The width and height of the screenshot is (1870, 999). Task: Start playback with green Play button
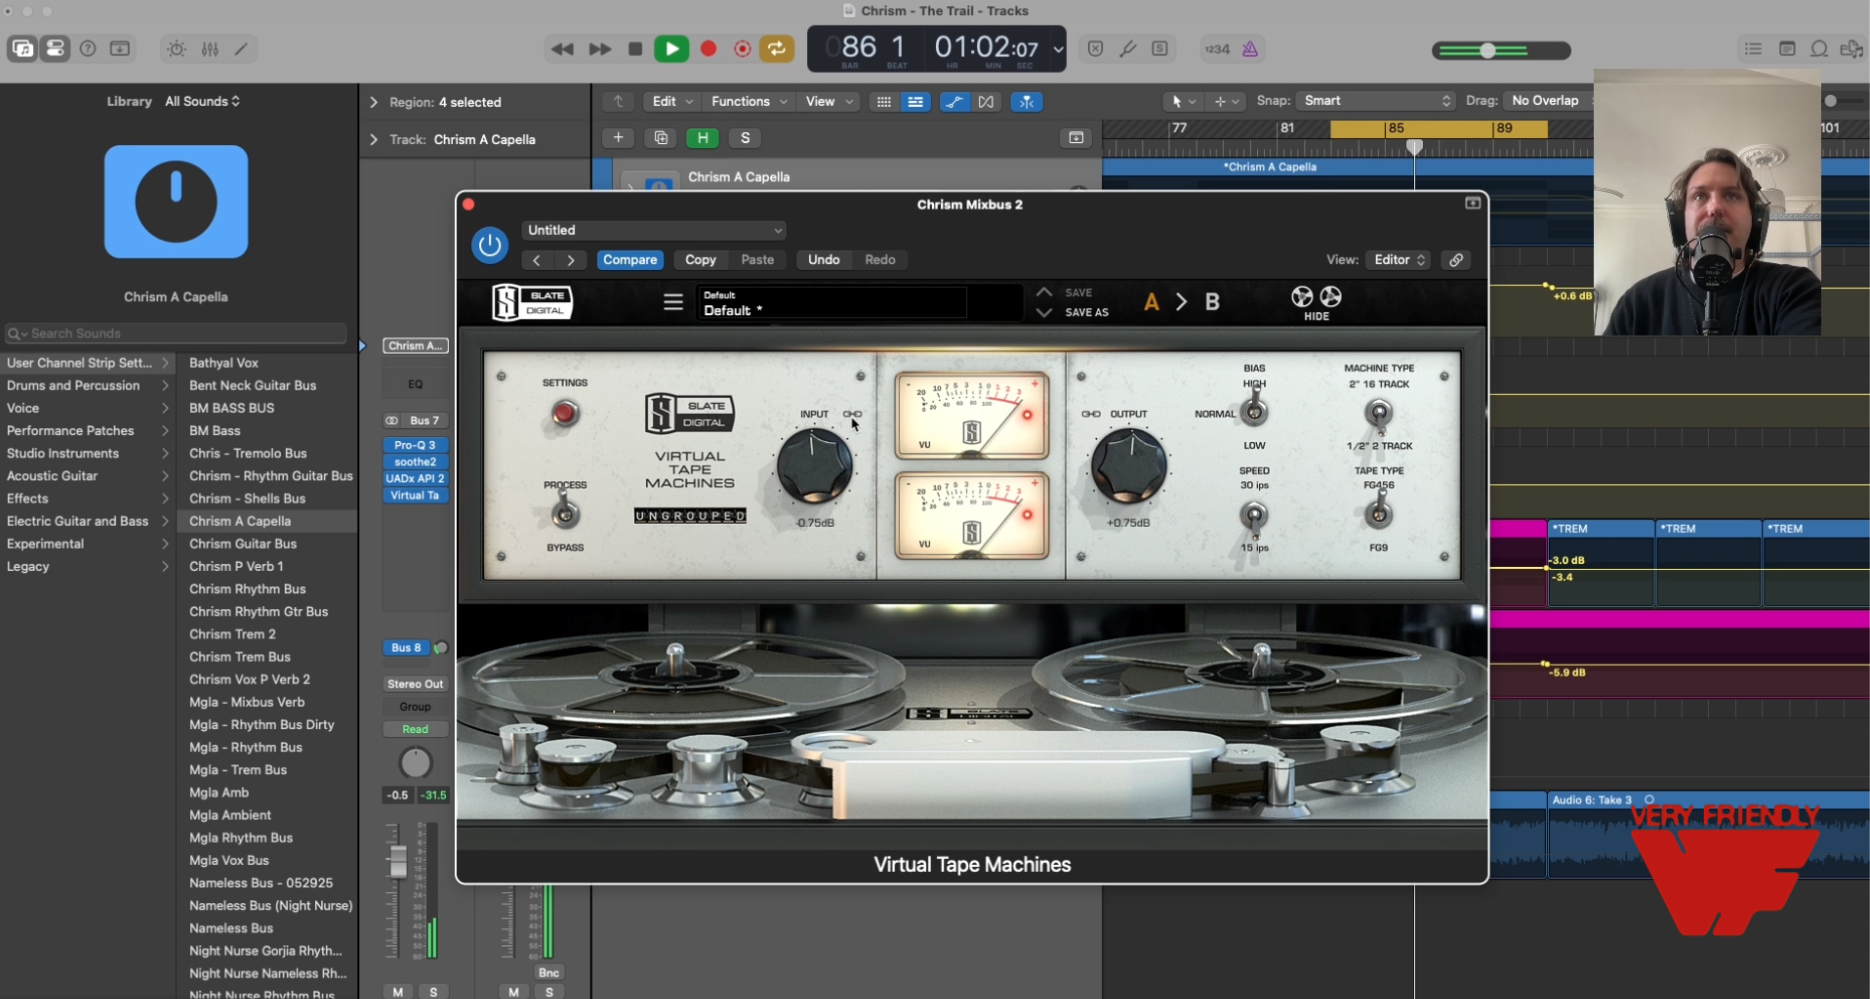click(x=672, y=48)
